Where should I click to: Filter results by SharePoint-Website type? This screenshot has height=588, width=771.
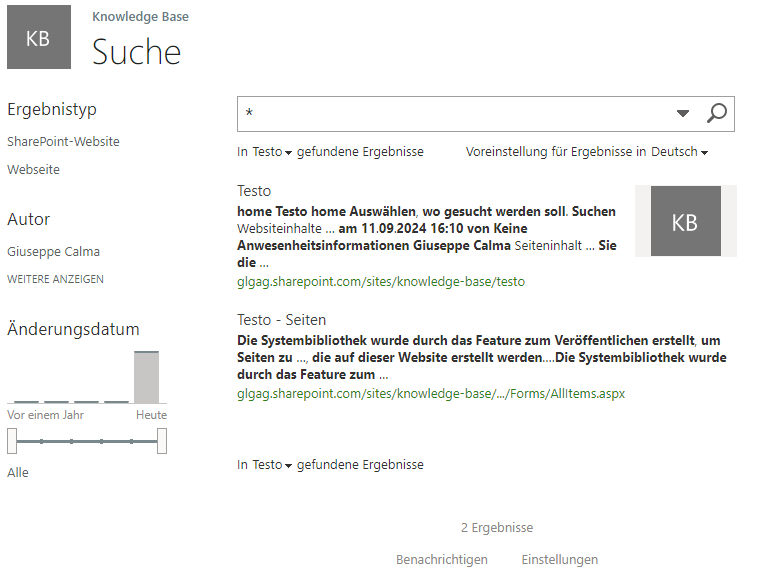click(63, 142)
